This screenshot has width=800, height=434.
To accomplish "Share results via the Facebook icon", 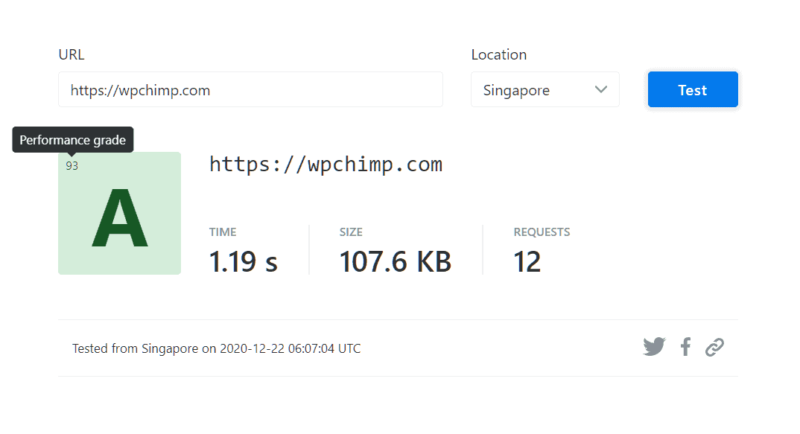I will [x=686, y=347].
